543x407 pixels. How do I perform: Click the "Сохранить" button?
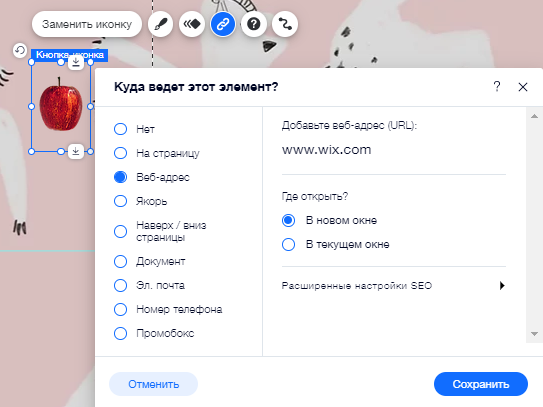point(481,384)
